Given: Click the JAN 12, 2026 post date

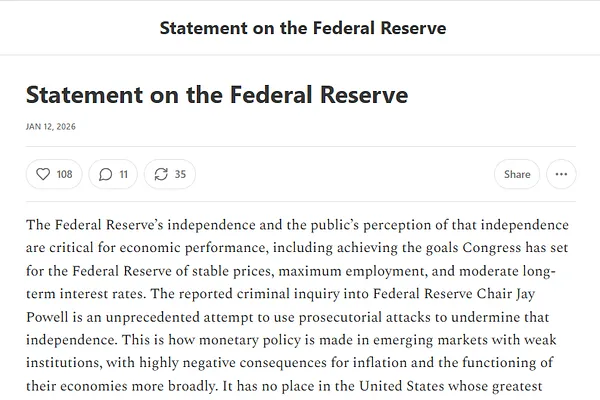Looking at the screenshot, I should click(x=50, y=127).
